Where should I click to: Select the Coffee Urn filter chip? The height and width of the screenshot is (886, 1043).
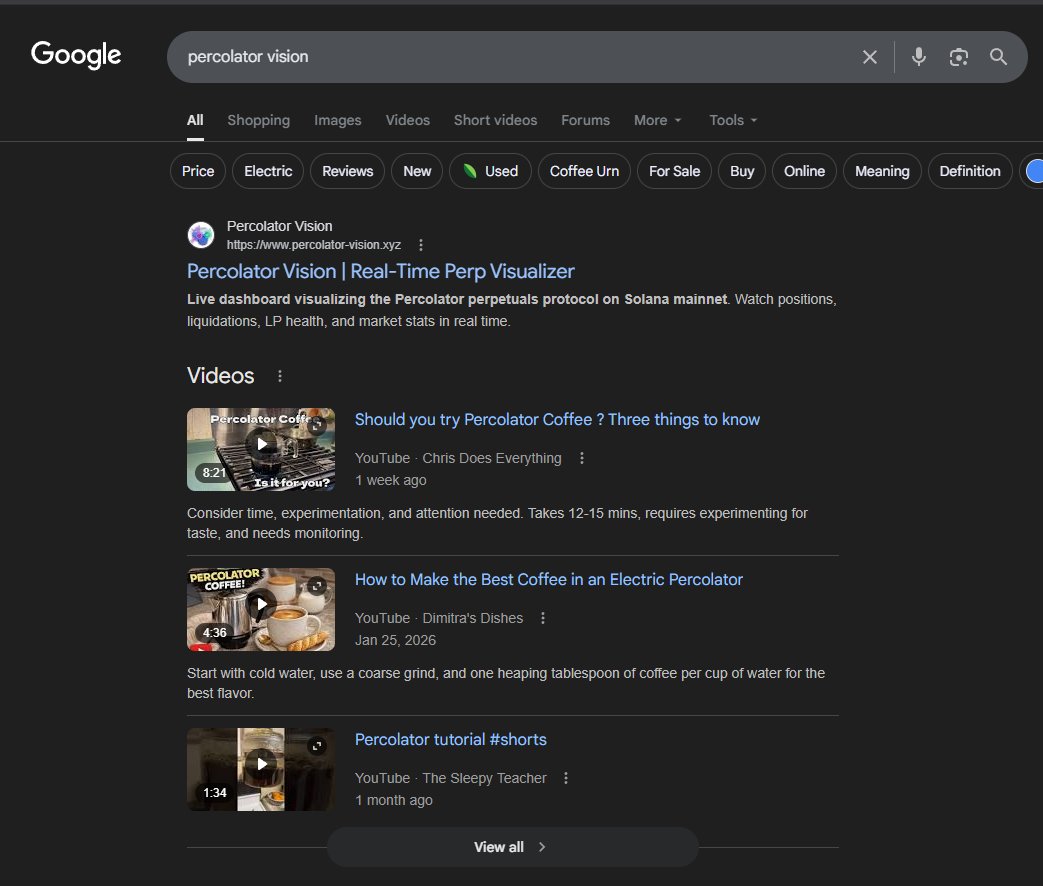584,172
